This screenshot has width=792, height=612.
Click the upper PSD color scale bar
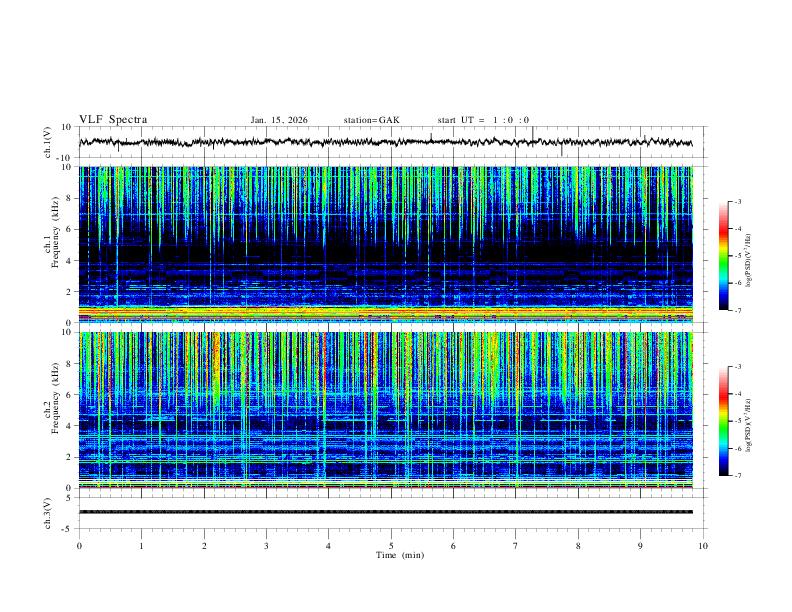tap(724, 256)
